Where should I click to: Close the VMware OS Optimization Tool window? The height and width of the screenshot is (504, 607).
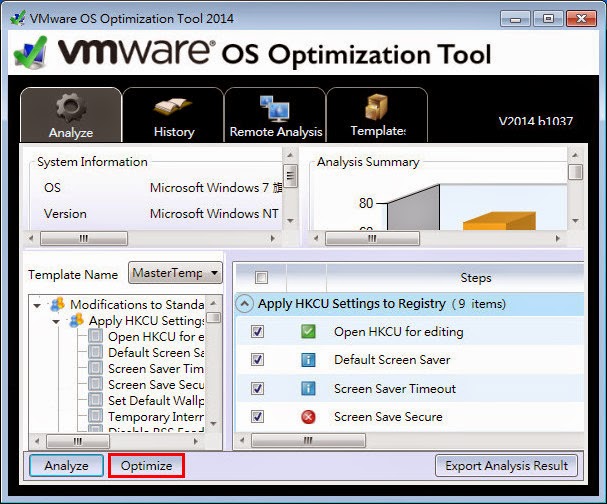[581, 18]
